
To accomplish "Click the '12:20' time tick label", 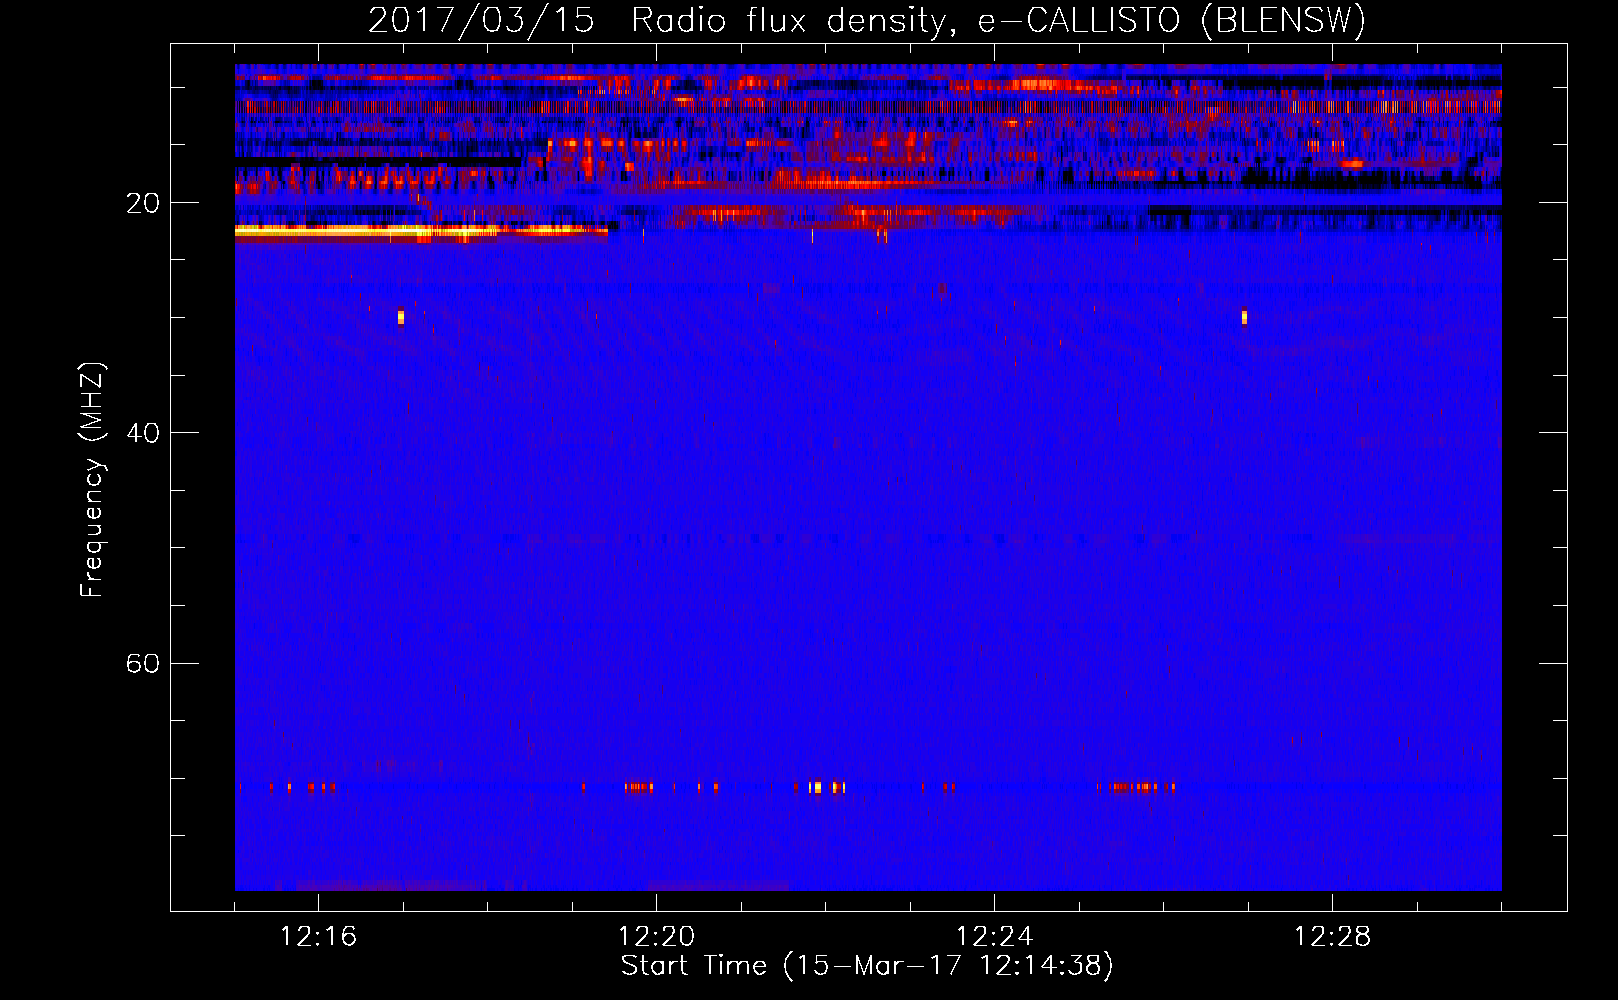I will [656, 937].
